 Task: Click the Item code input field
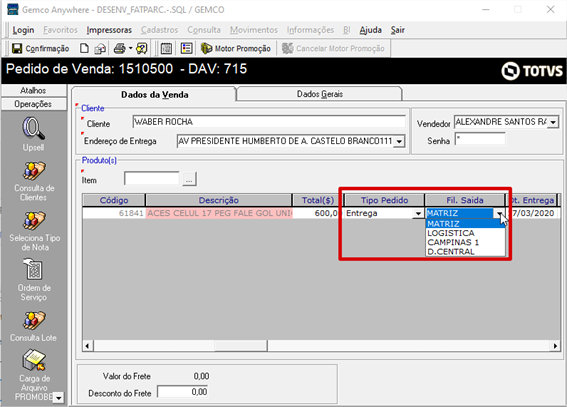152,179
